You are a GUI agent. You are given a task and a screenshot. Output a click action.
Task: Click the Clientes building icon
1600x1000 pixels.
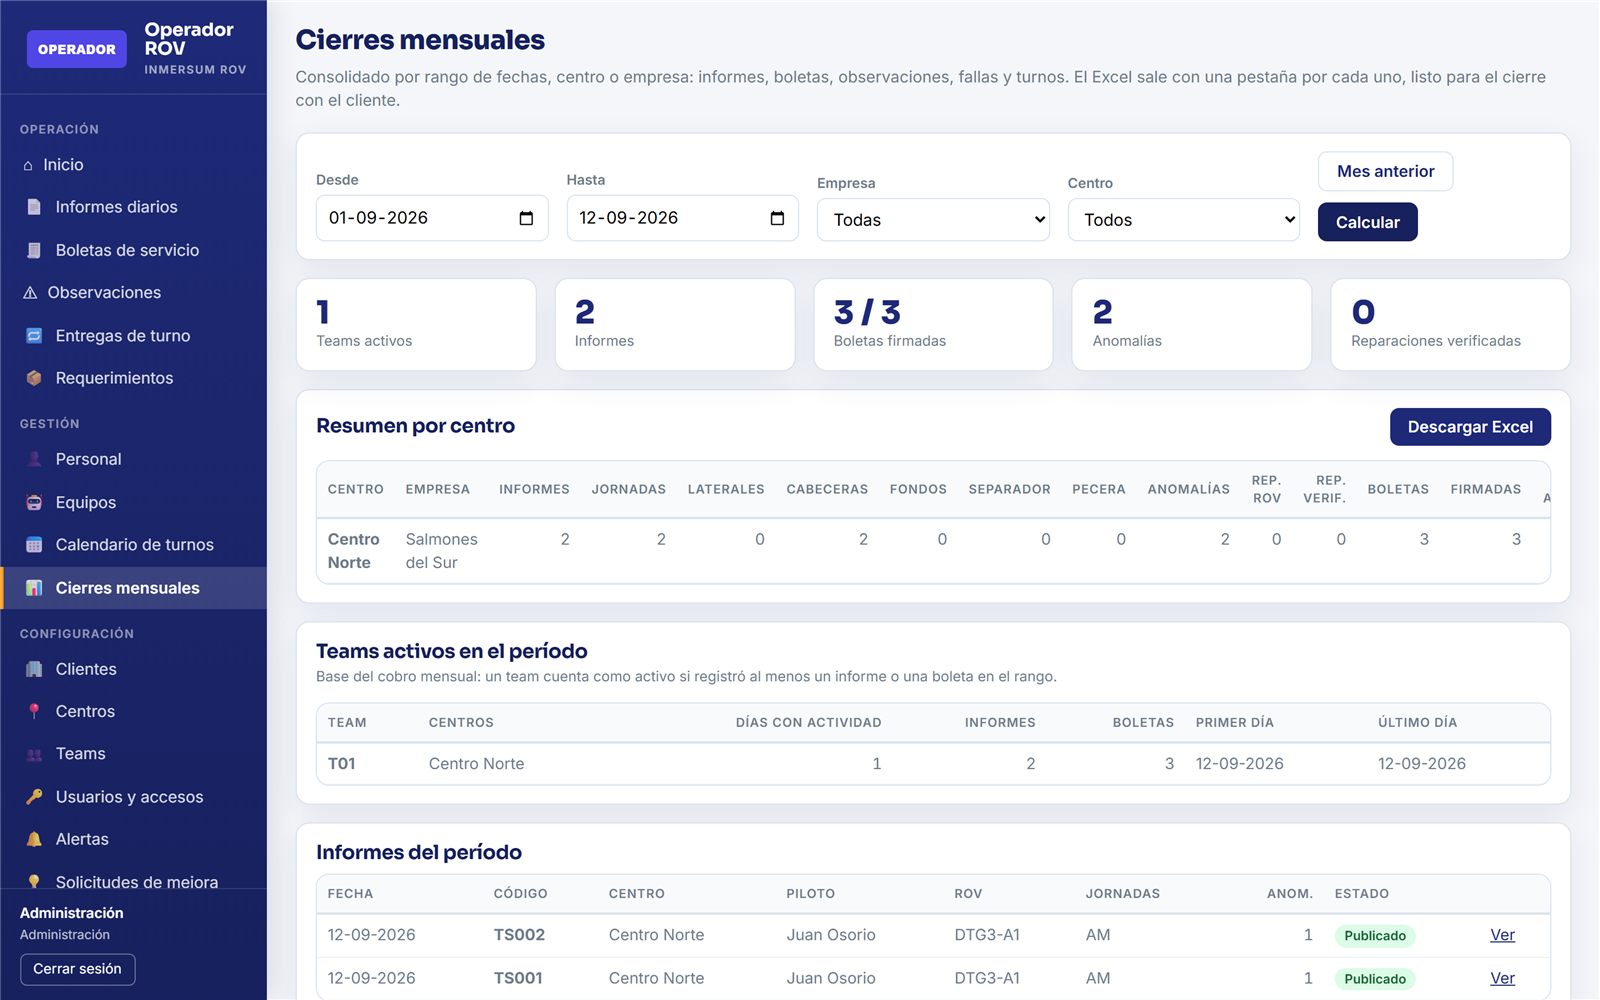(x=34, y=669)
